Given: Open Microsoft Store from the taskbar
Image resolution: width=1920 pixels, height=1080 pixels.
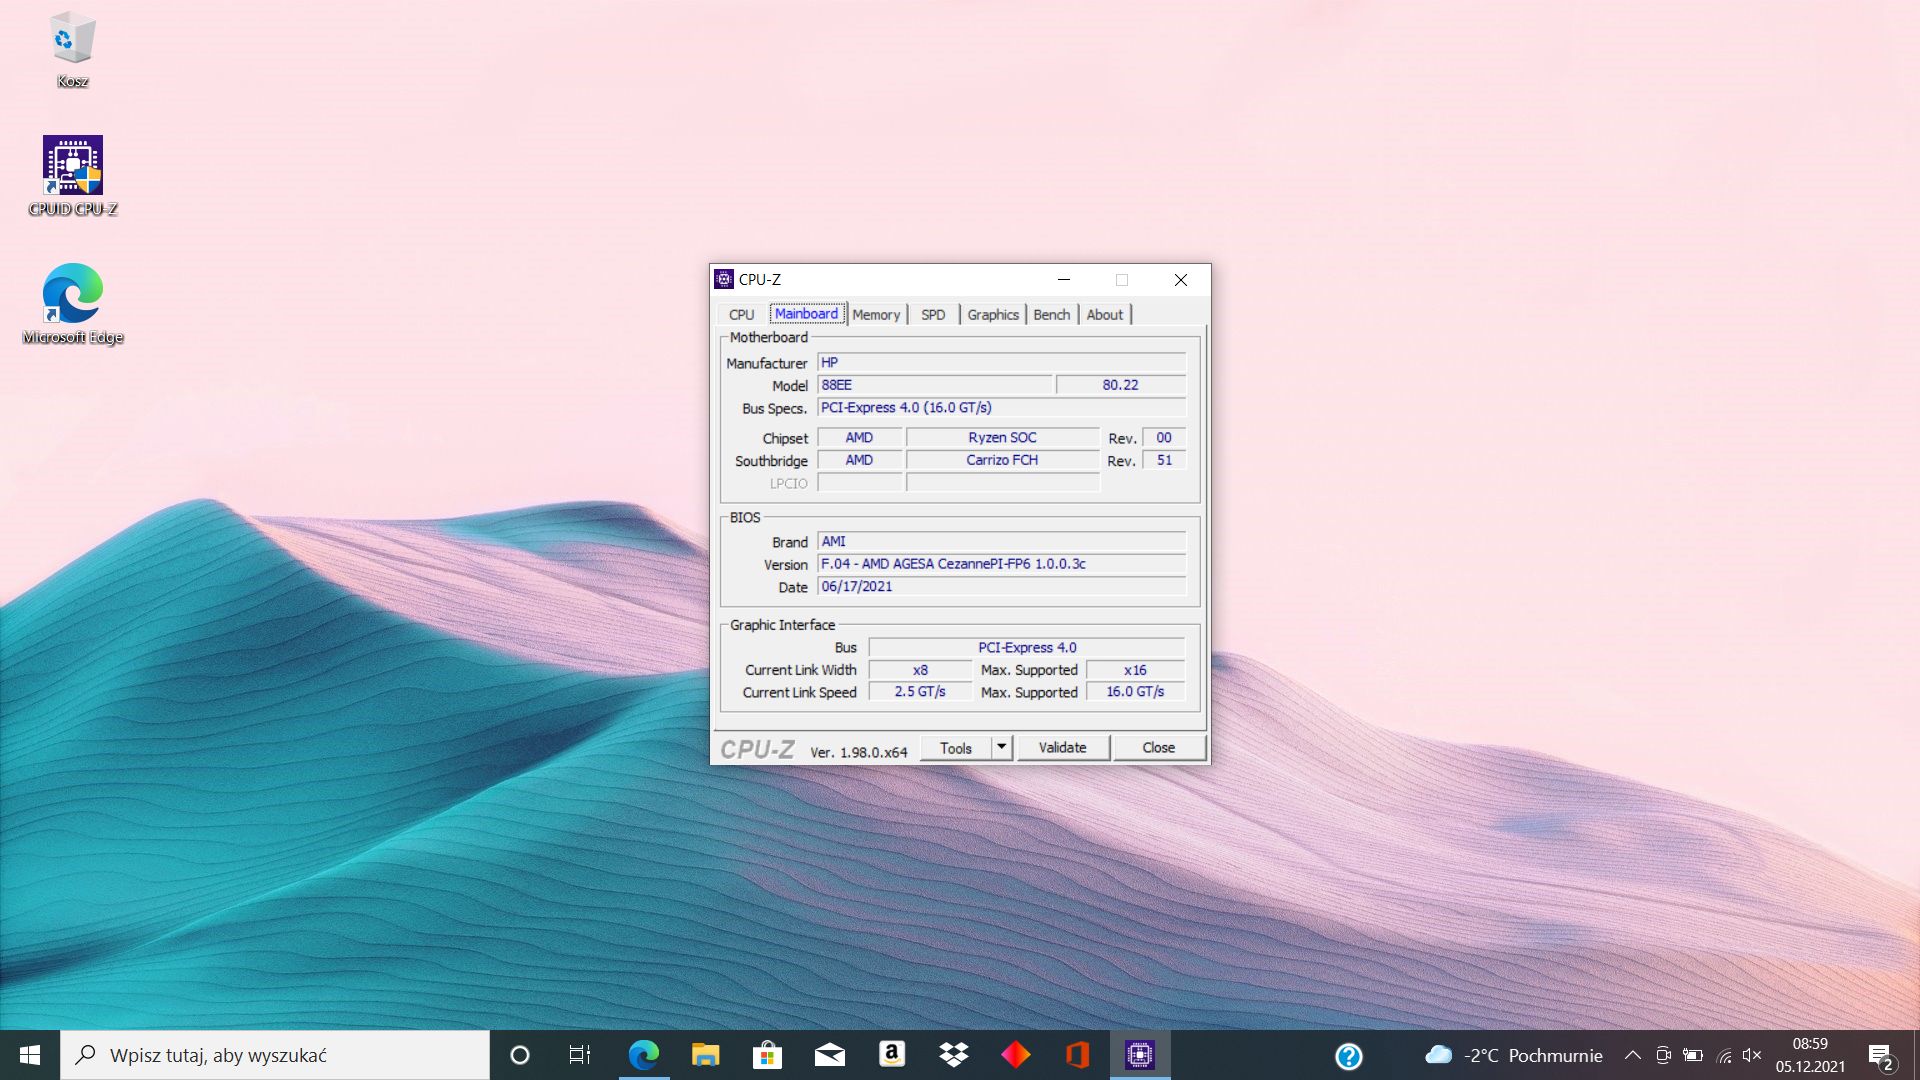Looking at the screenshot, I should point(767,1055).
